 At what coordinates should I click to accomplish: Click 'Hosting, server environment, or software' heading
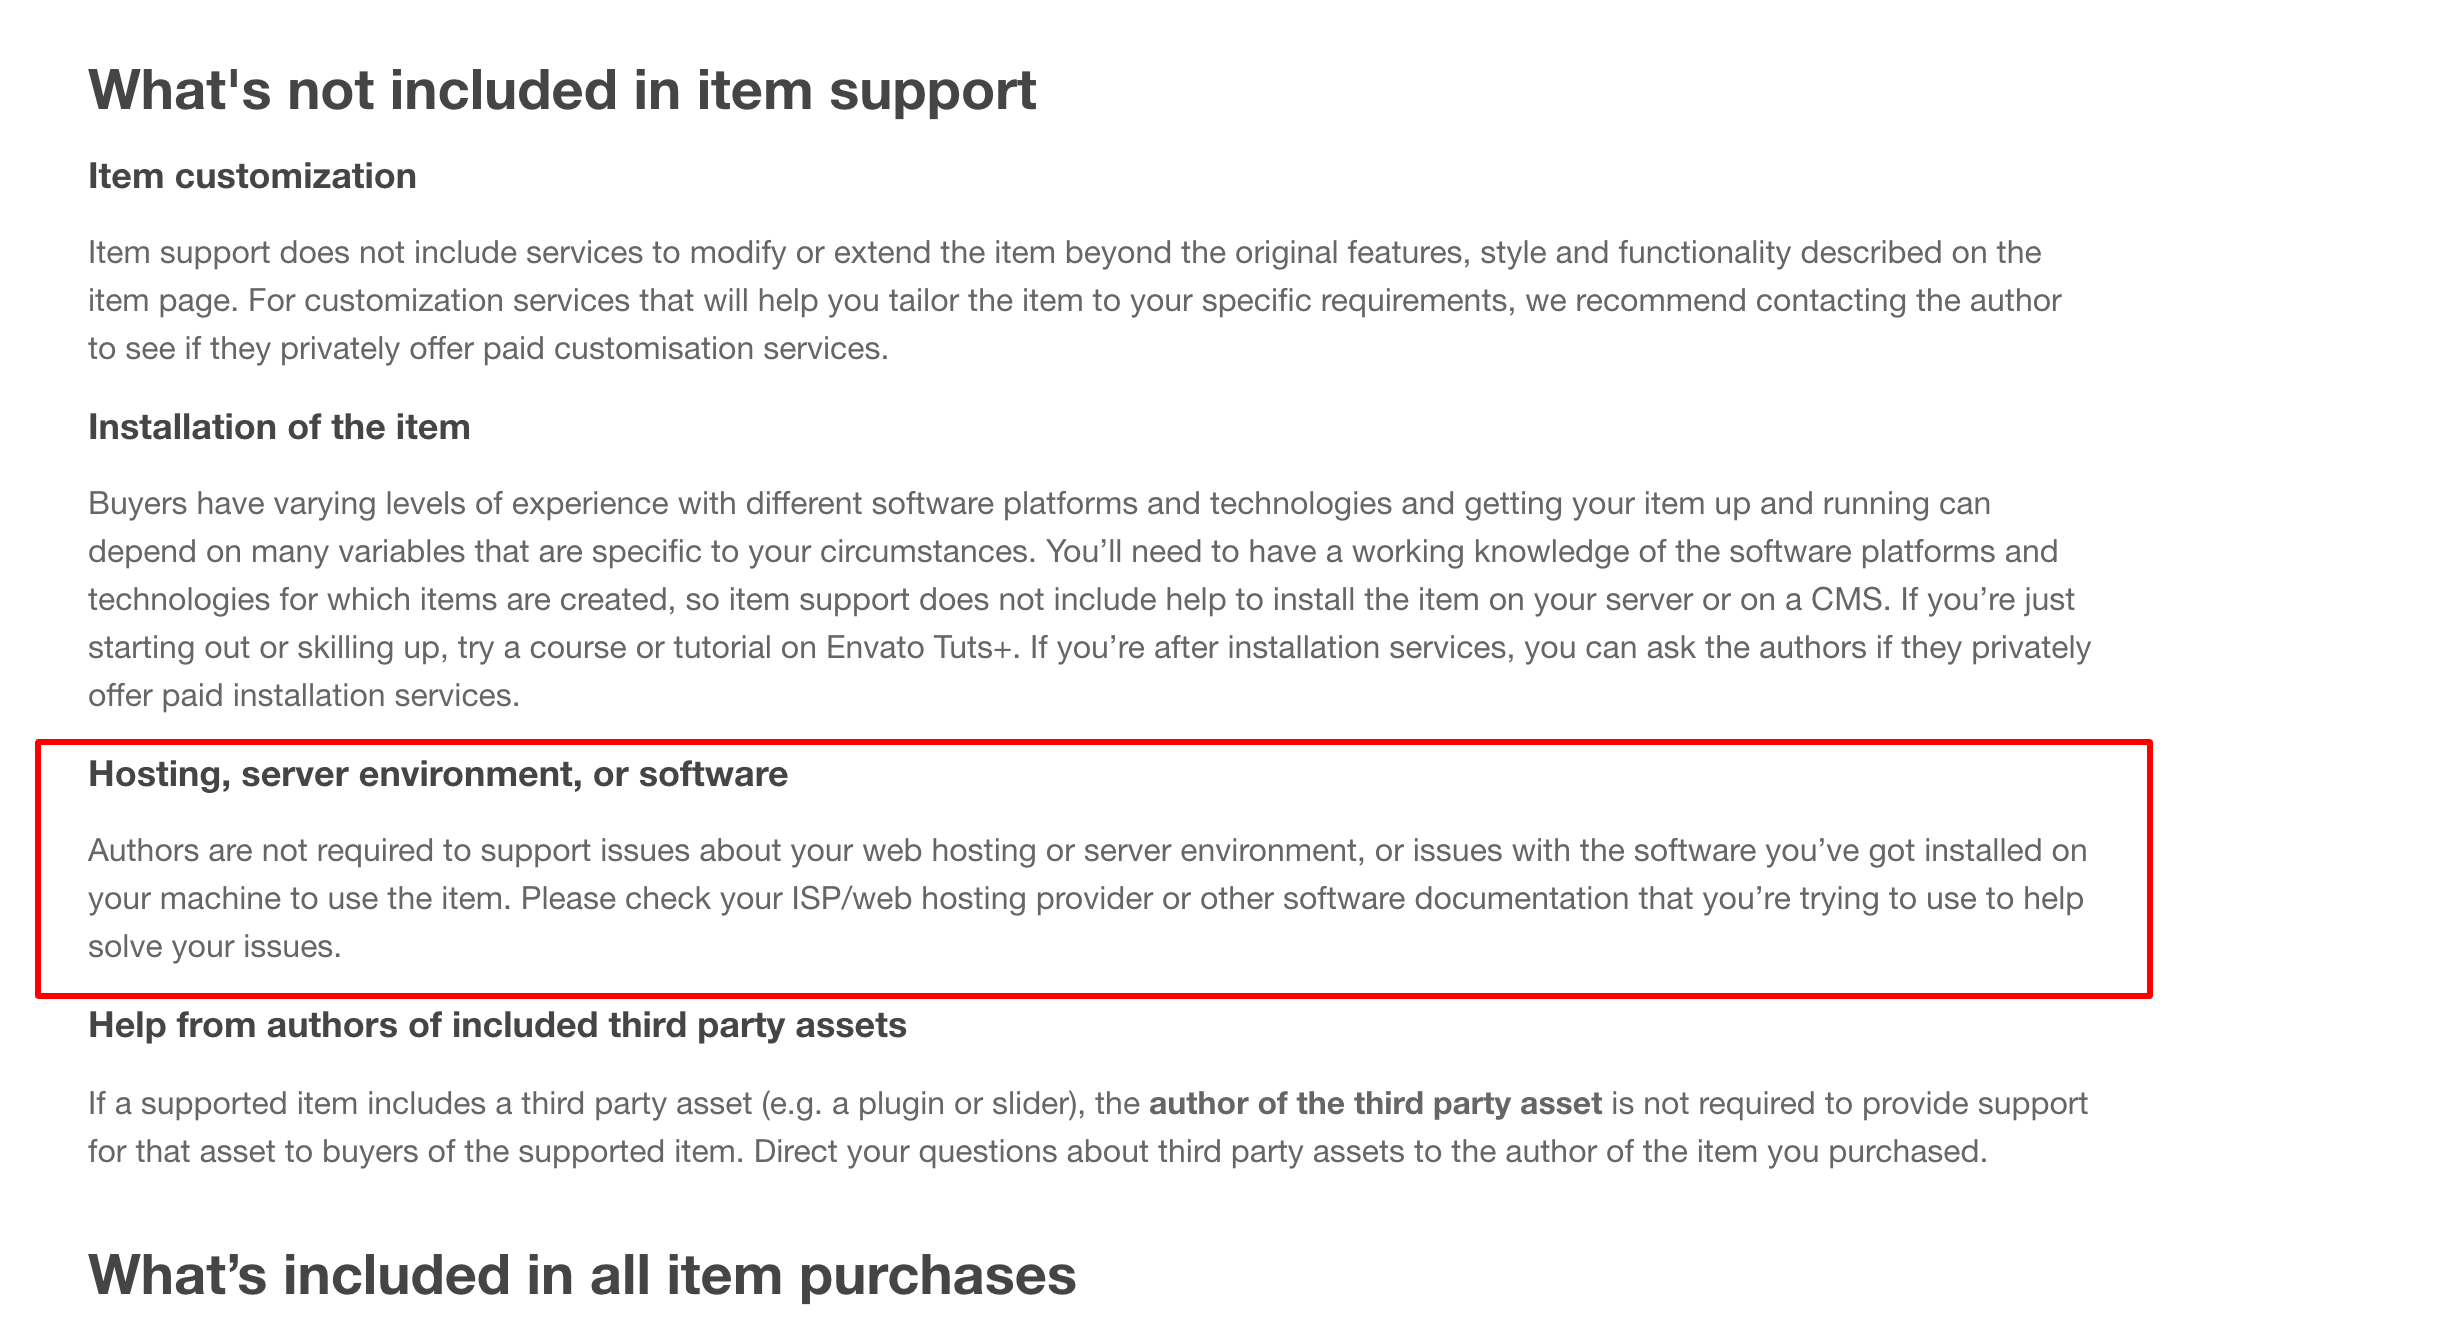[438, 774]
